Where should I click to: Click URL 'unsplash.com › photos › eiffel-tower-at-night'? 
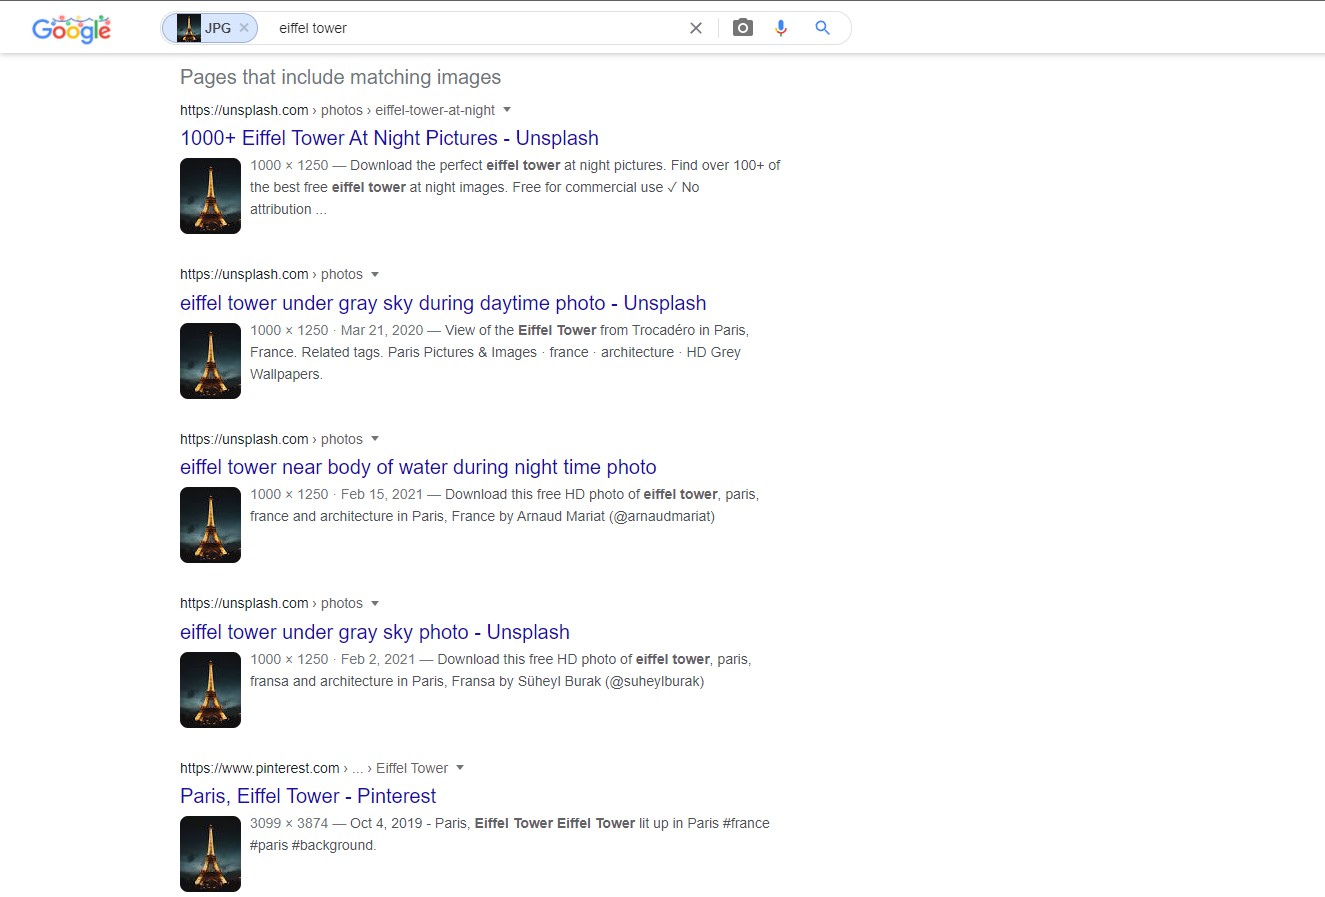click(x=337, y=110)
